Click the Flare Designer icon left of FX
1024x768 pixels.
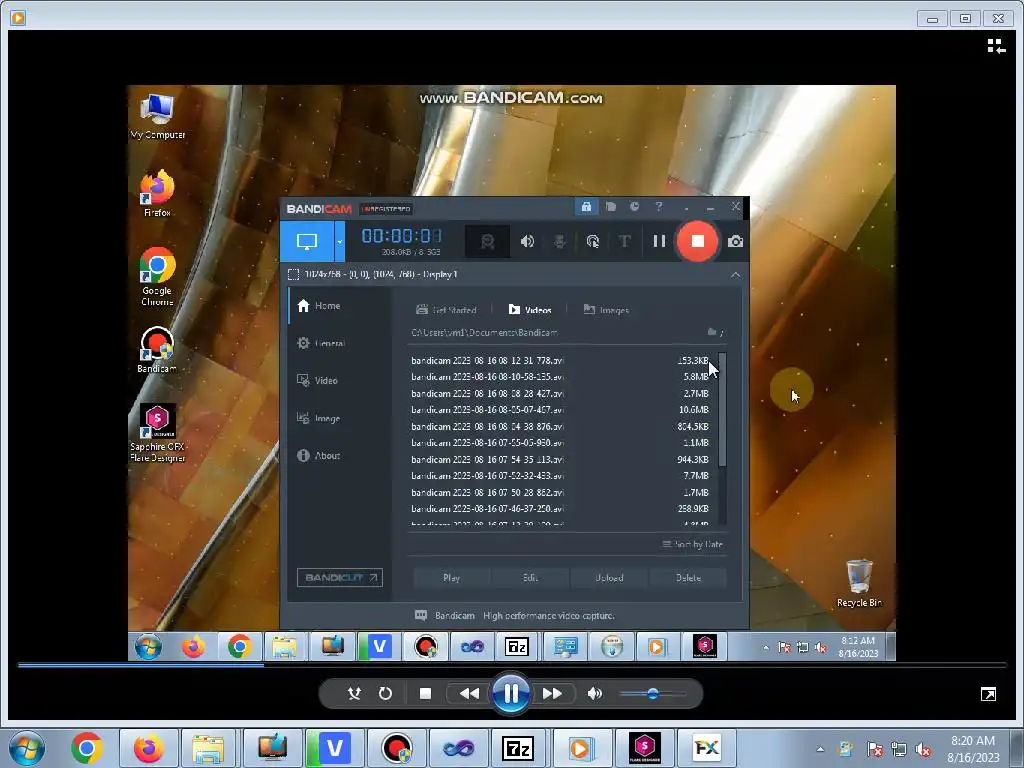(x=645, y=748)
